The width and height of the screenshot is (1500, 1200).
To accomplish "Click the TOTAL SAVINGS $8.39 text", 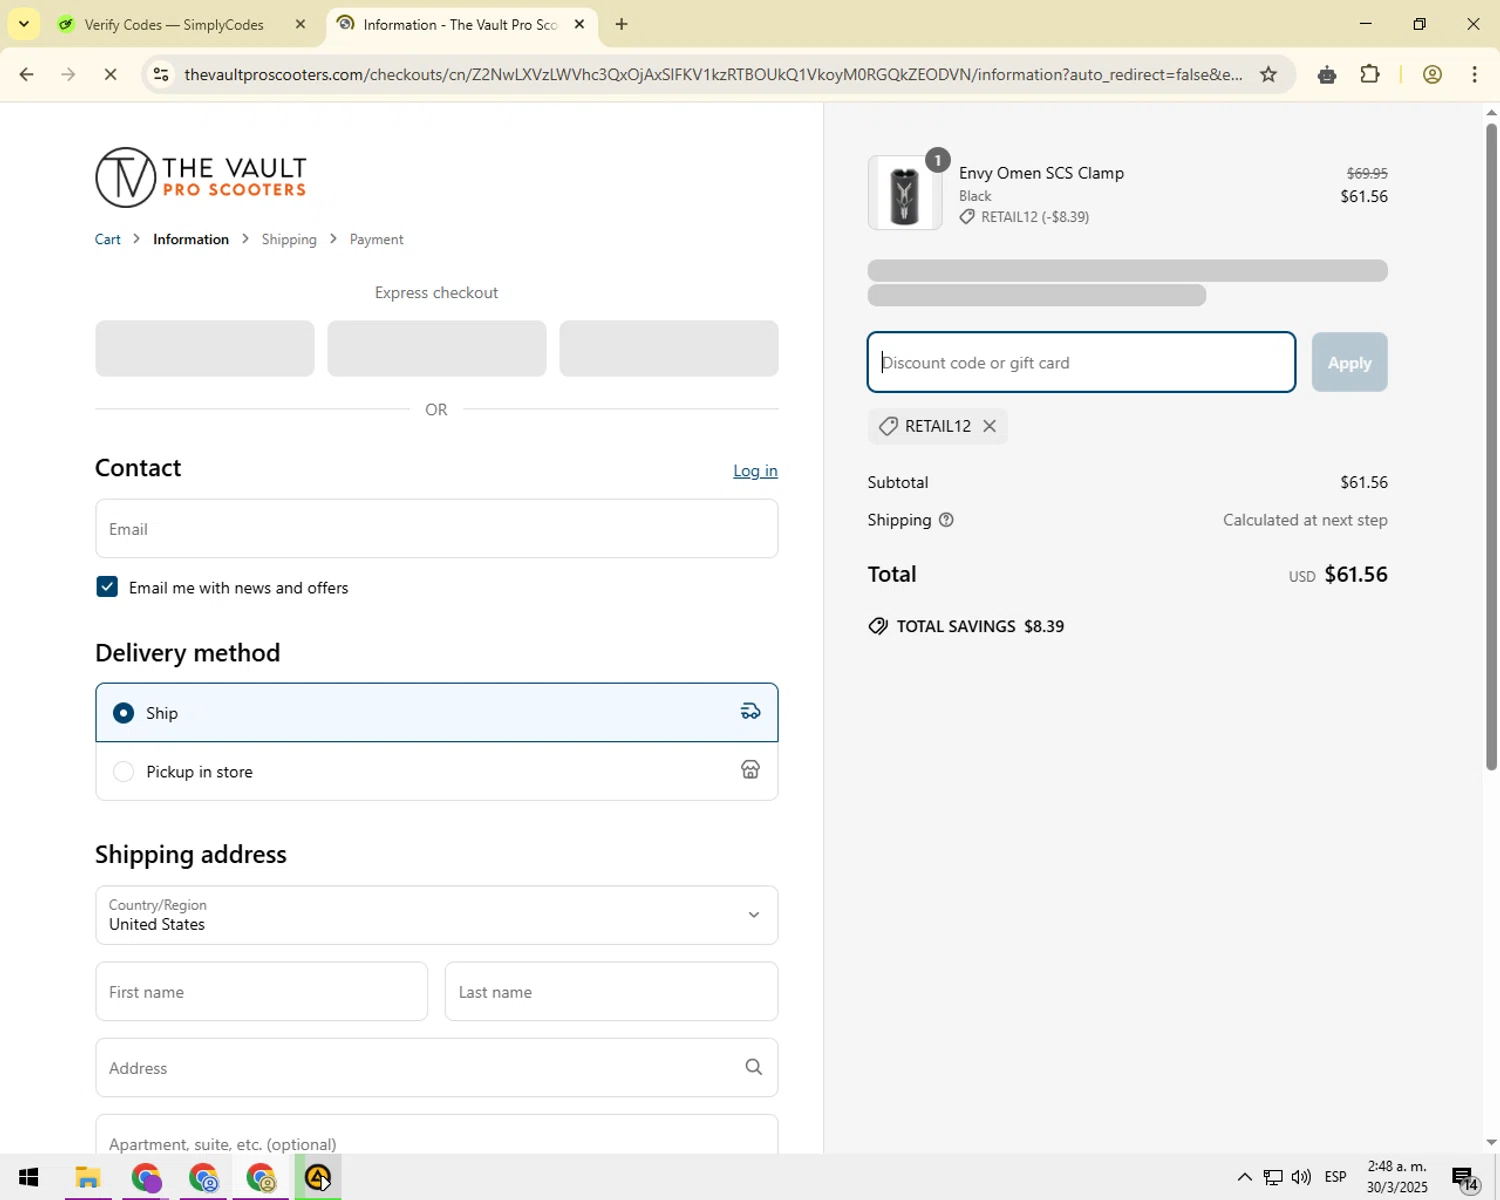I will coord(980,626).
